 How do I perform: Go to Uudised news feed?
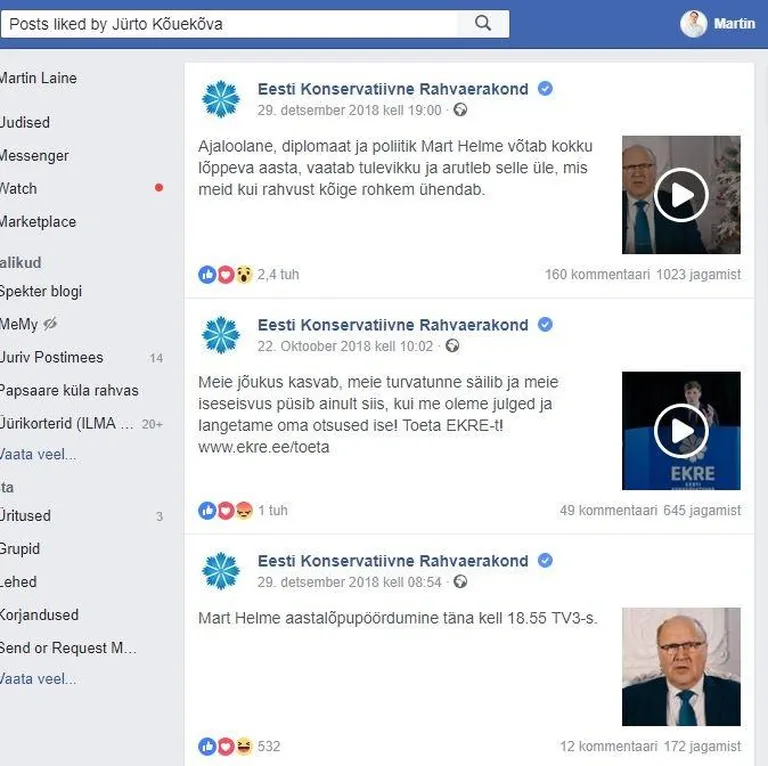click(x=24, y=122)
